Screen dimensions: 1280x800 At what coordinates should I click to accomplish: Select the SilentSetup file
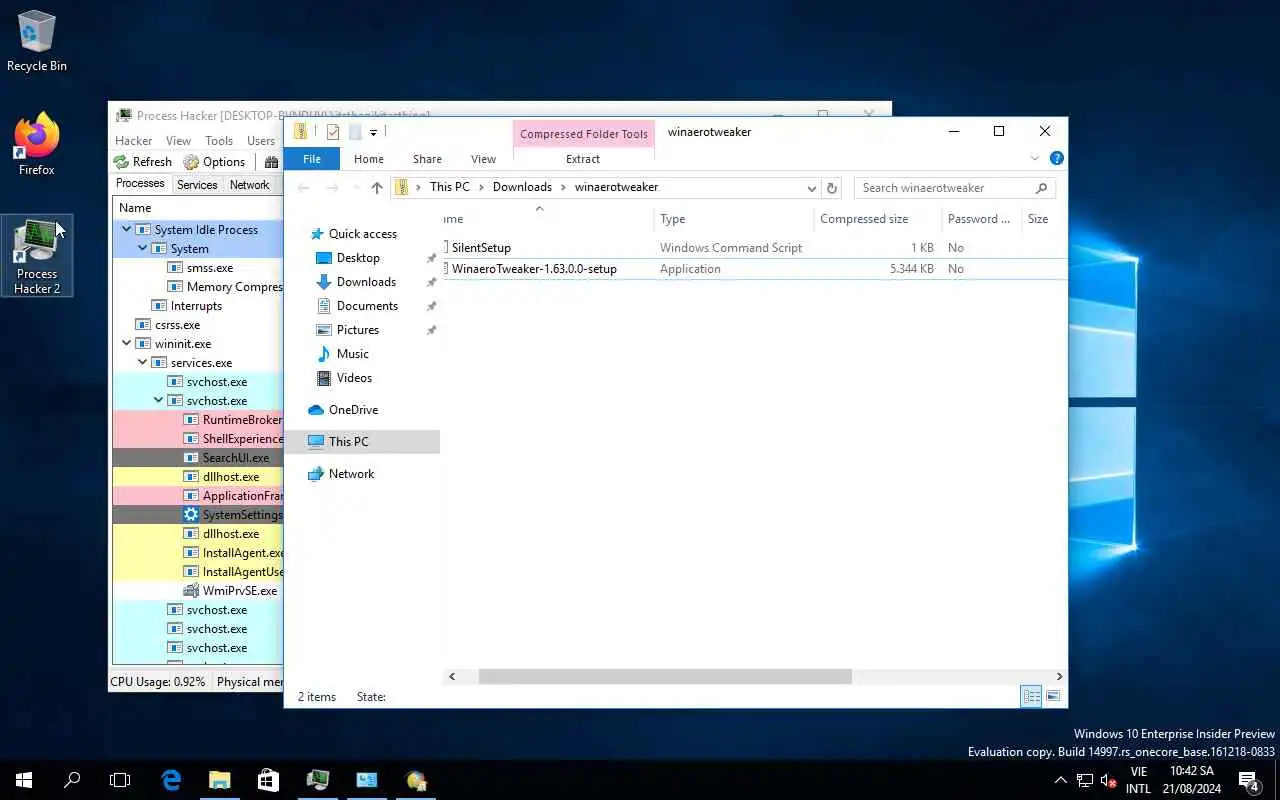481,248
